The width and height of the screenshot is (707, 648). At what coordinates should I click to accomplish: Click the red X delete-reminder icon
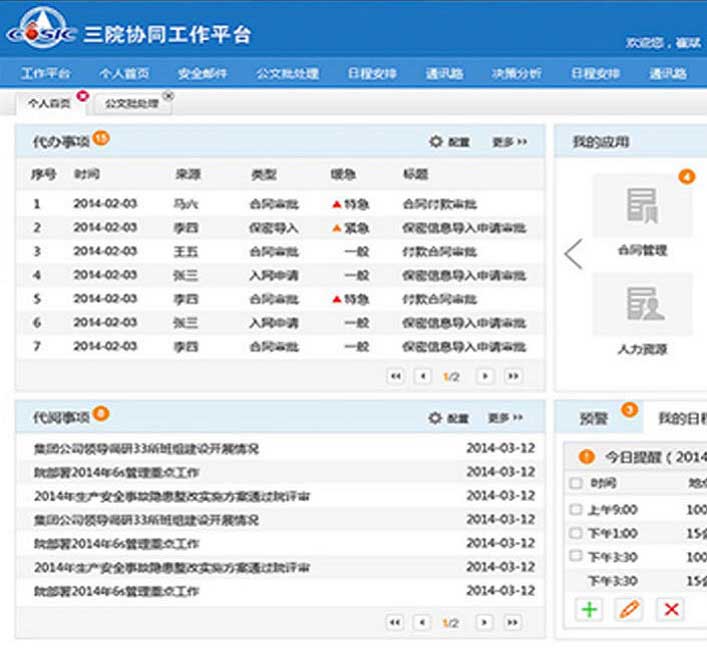672,608
